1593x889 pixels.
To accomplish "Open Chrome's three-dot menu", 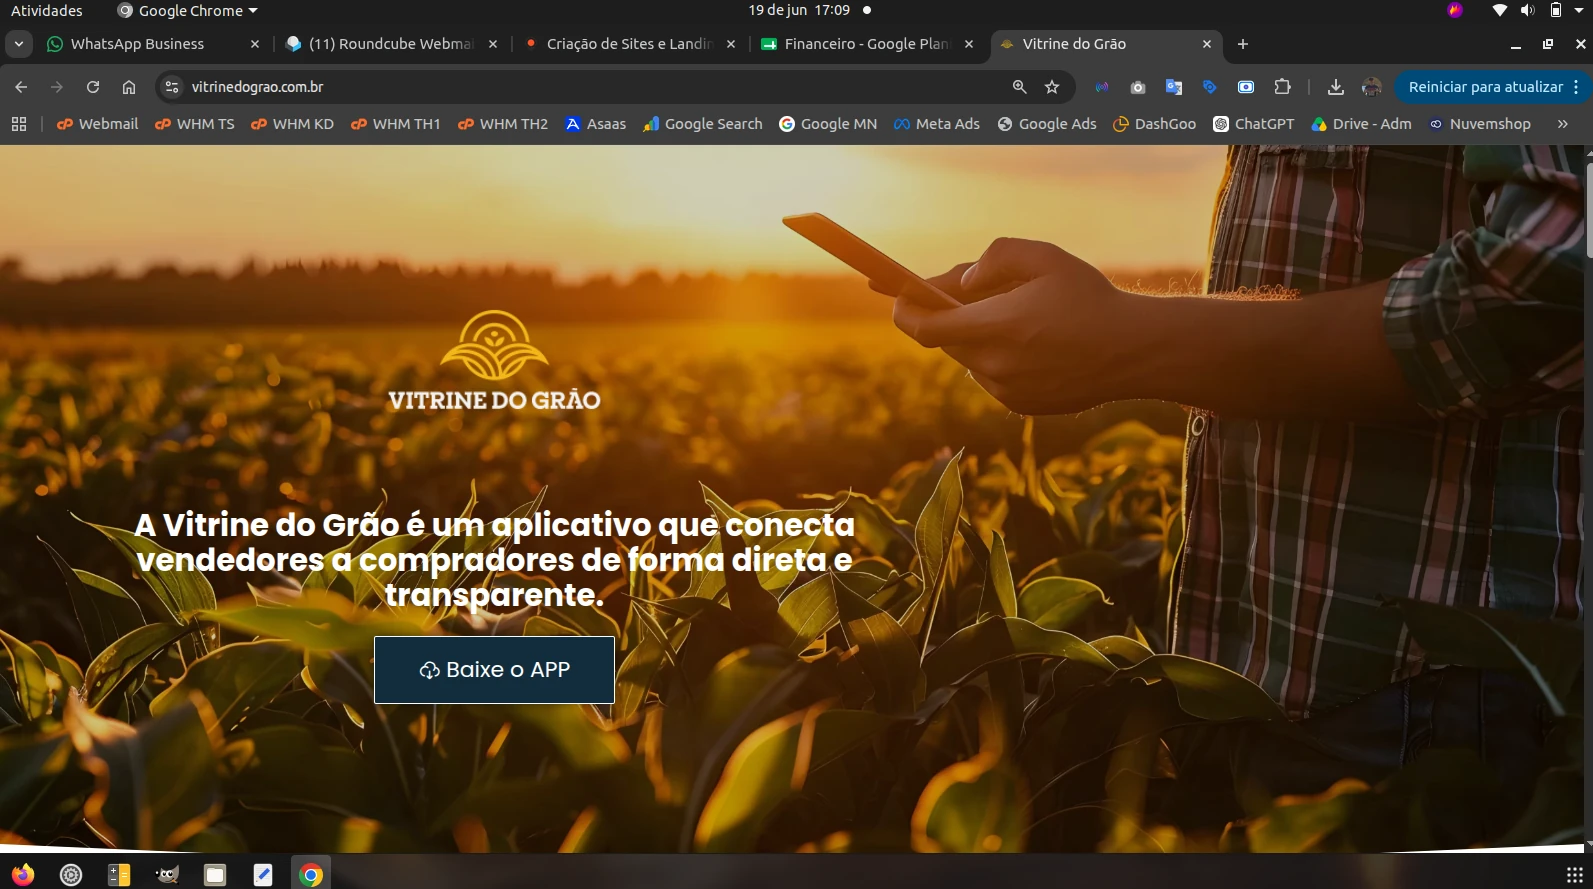I will (x=1576, y=87).
